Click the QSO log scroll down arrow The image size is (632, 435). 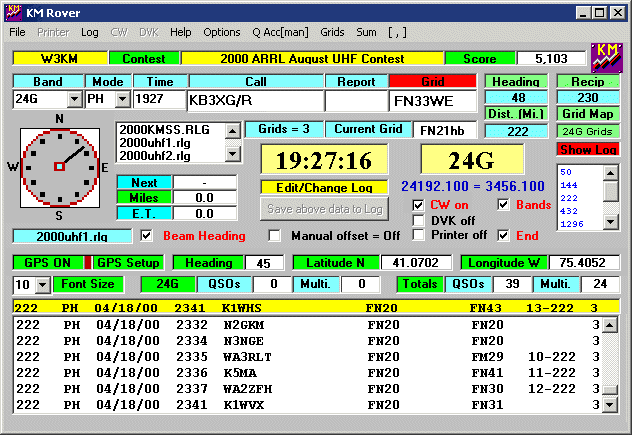610,404
